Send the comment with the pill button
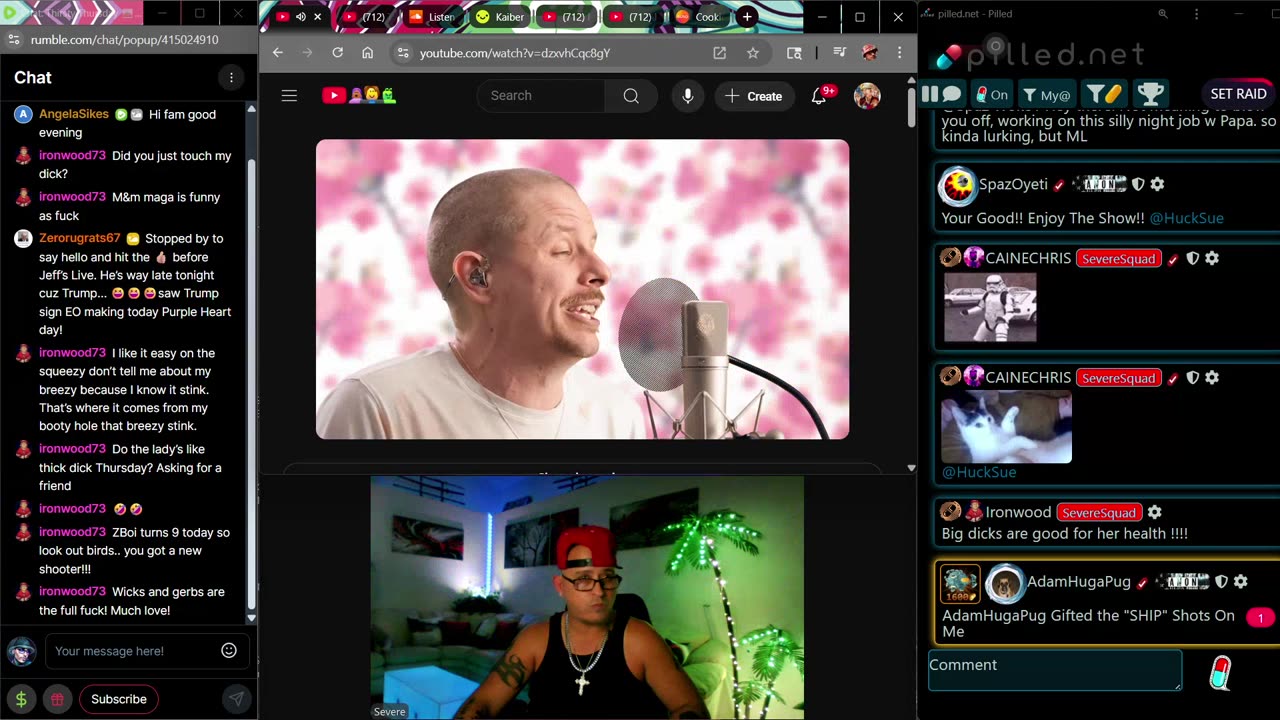This screenshot has width=1280, height=720. coord(1220,673)
